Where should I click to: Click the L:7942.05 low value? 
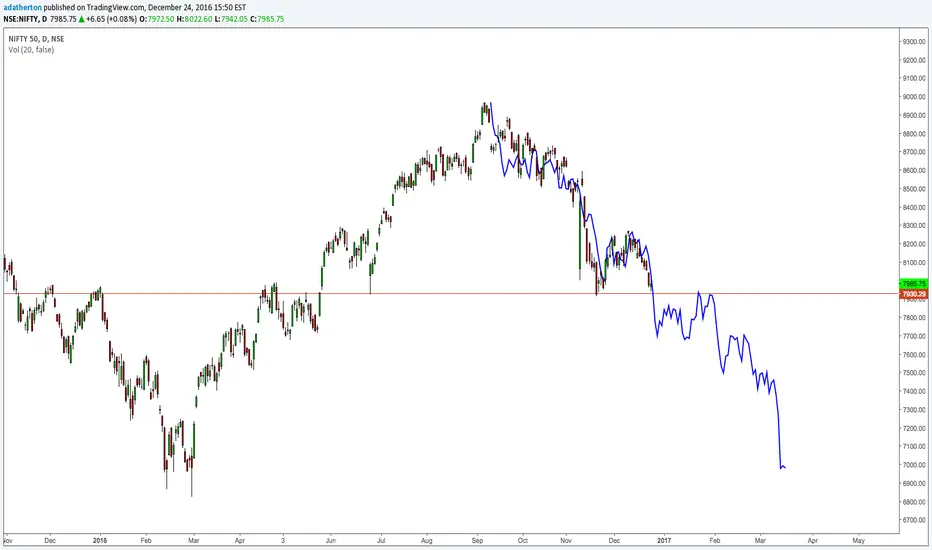coord(231,19)
